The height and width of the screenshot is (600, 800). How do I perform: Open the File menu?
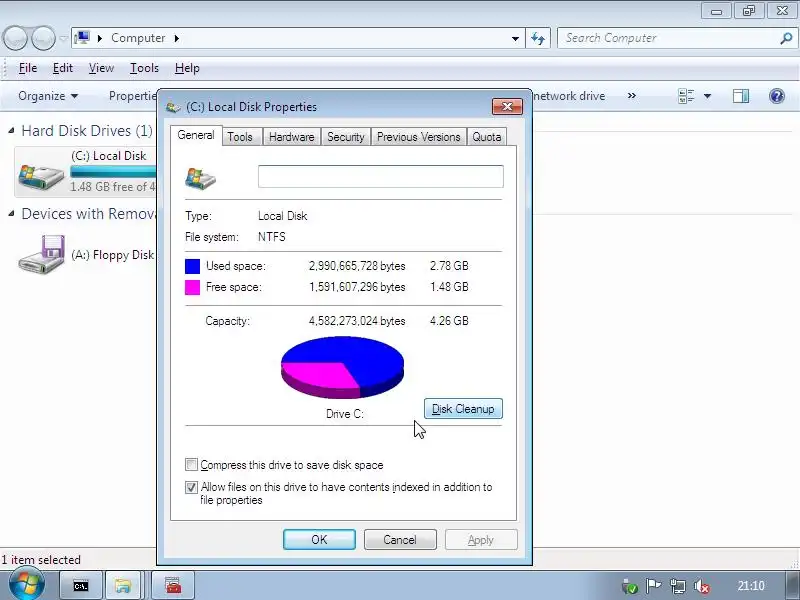pos(28,68)
